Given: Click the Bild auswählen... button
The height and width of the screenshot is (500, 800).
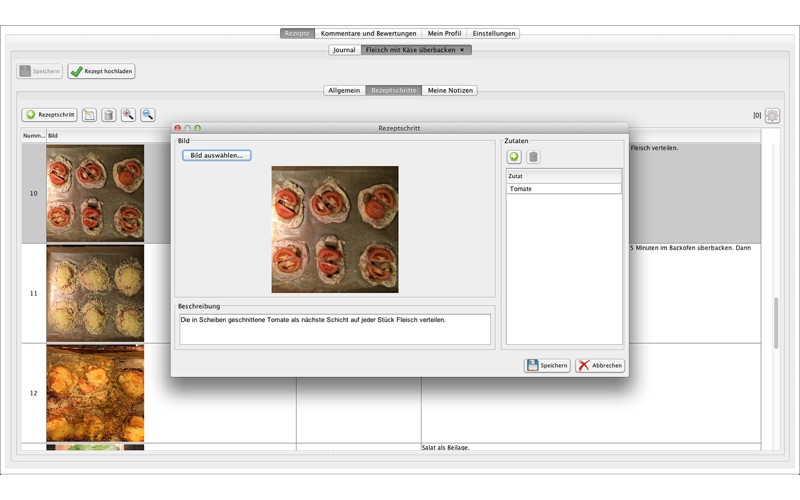Looking at the screenshot, I should coord(217,155).
